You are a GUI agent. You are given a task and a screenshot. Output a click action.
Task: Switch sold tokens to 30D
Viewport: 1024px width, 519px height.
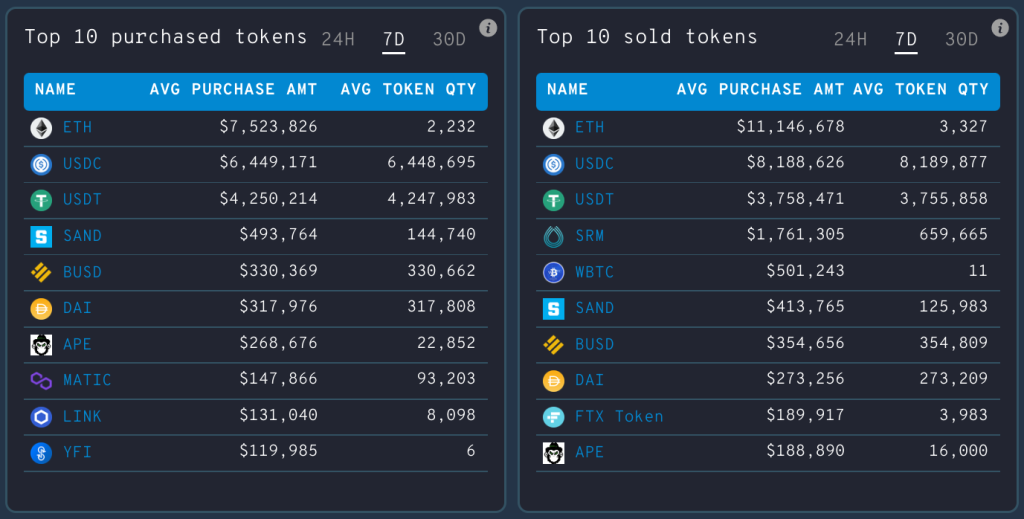coord(961,40)
